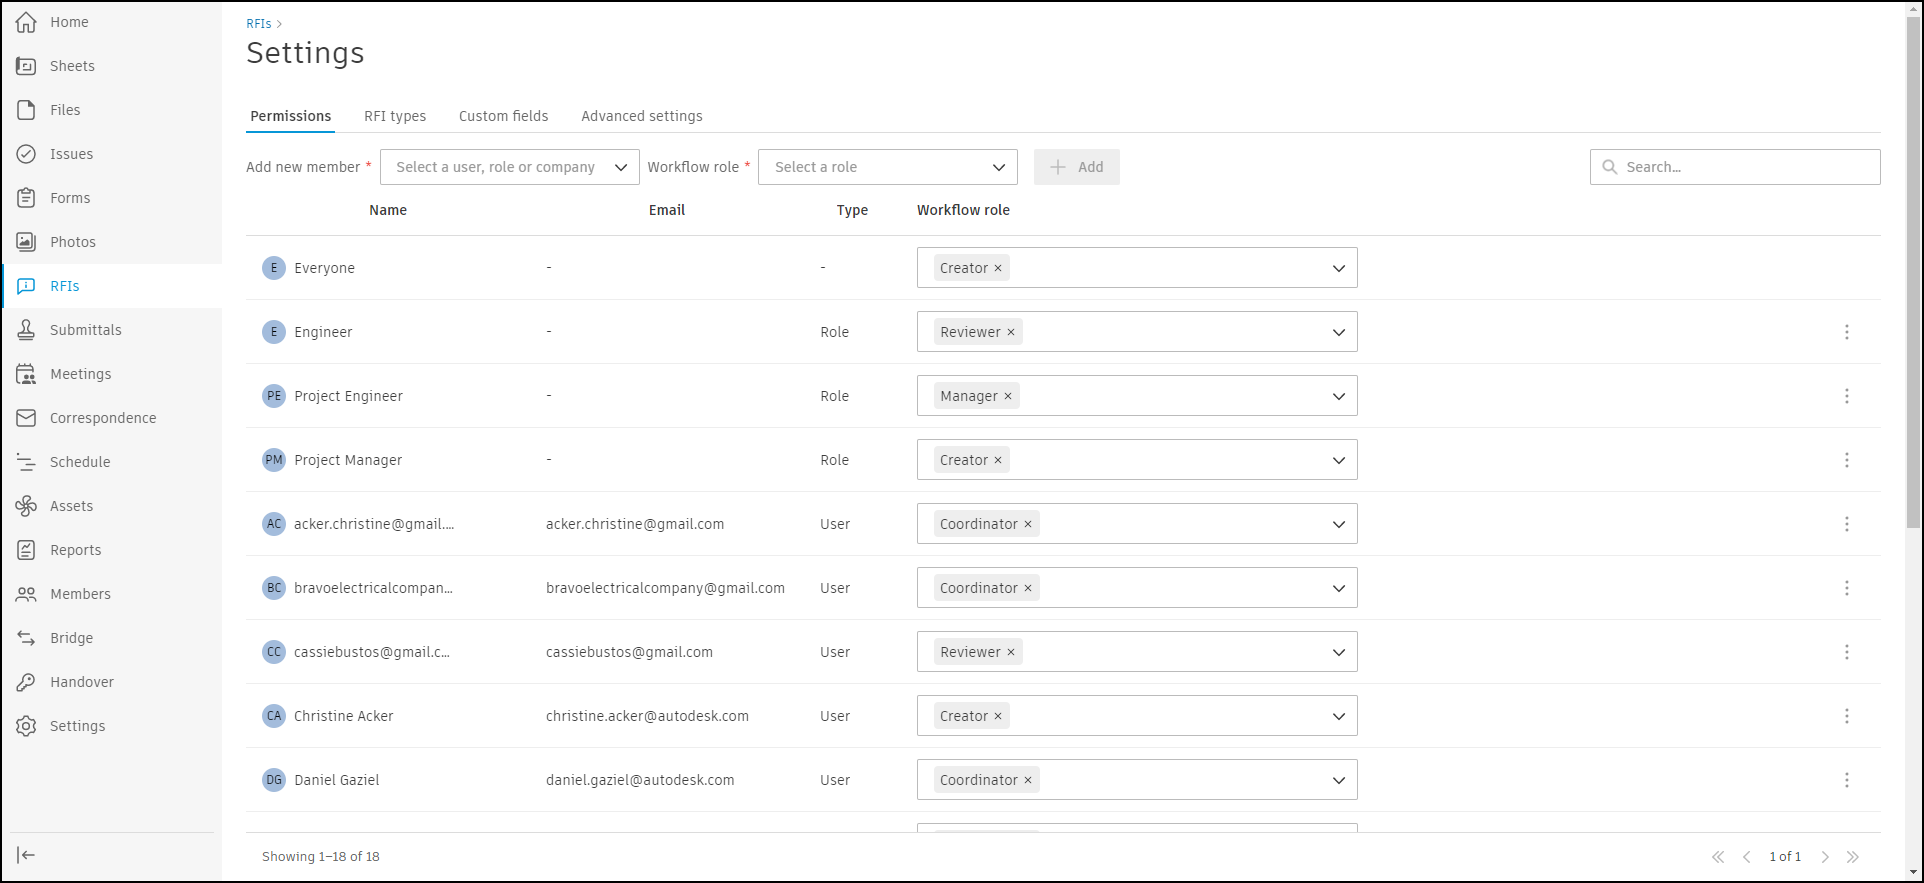Remove Creator tag from Everyone row
Viewport: 1924px width, 883px height.
click(x=998, y=268)
